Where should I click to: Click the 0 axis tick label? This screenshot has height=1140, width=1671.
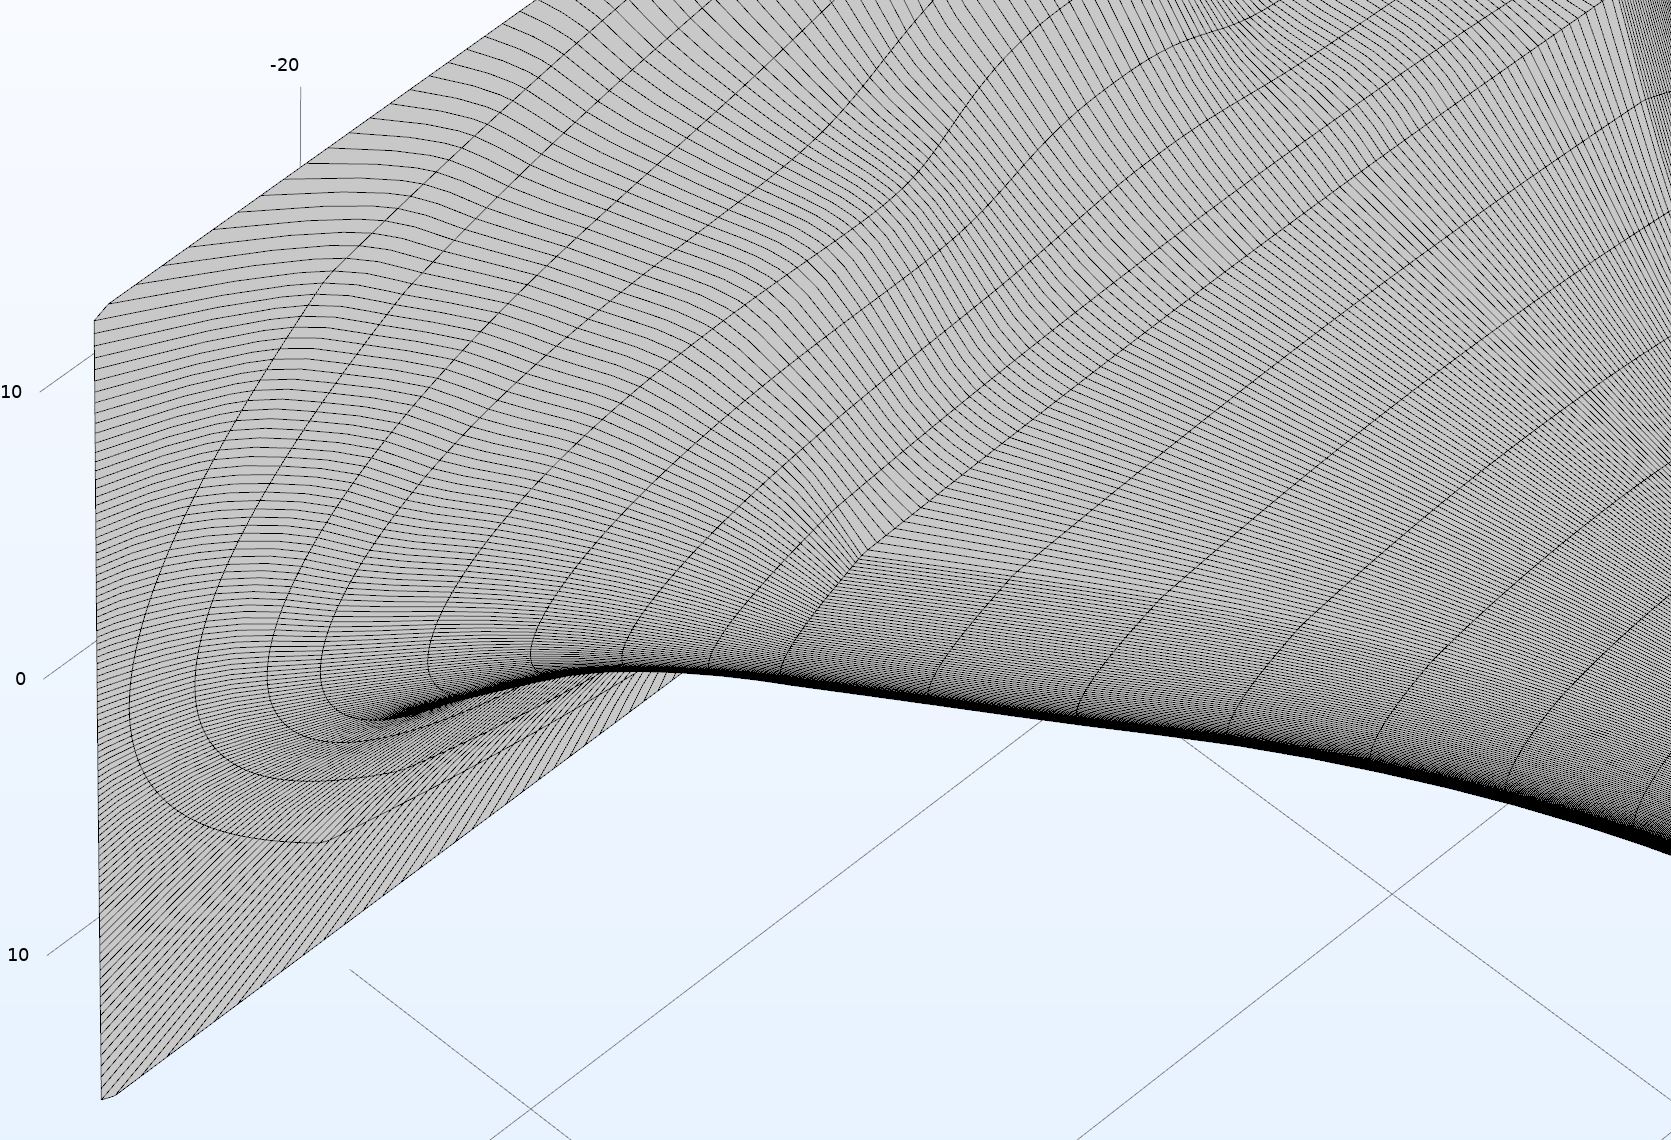coord(20,679)
